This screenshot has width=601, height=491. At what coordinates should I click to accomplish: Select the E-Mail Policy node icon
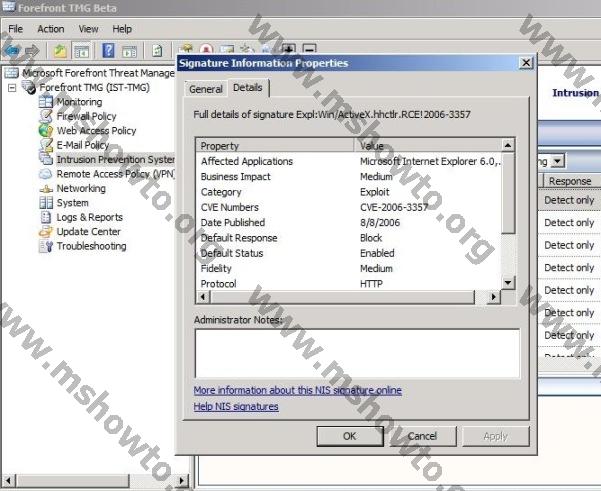click(46, 145)
